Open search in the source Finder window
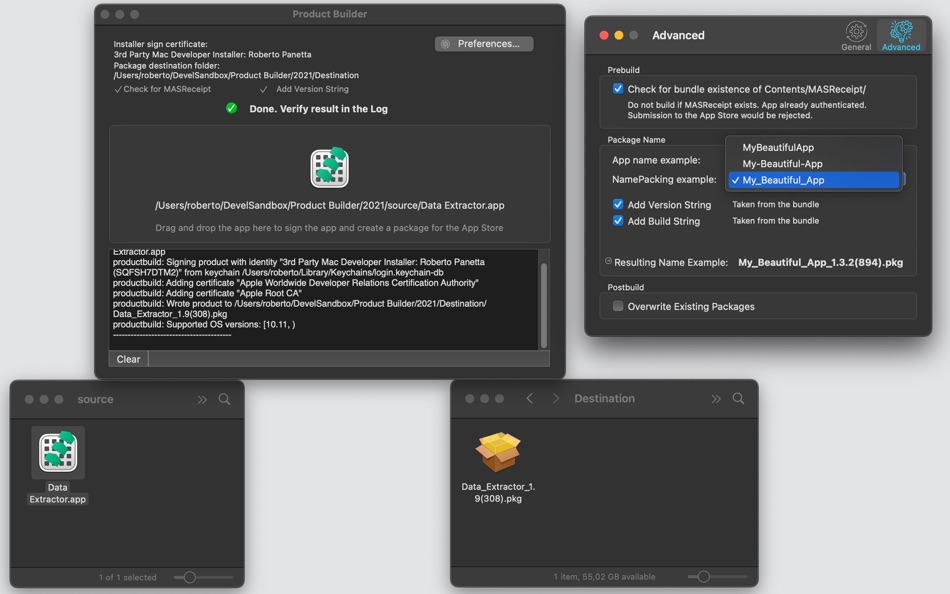 tap(224, 399)
